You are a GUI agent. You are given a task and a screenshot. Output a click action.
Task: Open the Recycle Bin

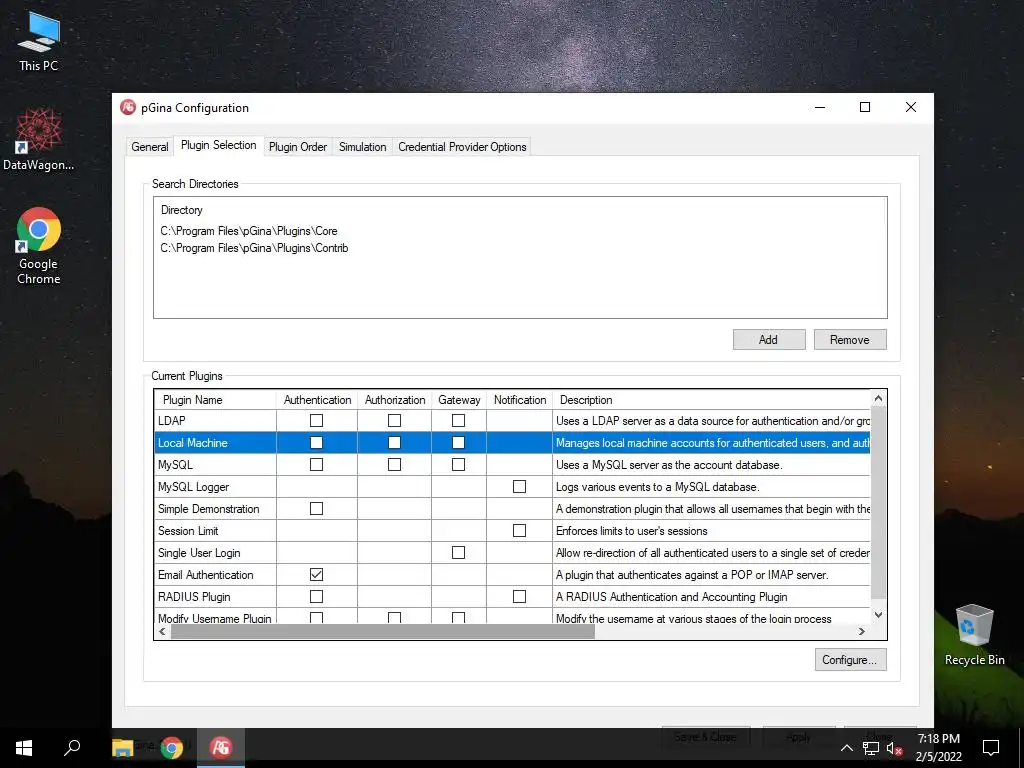point(974,635)
